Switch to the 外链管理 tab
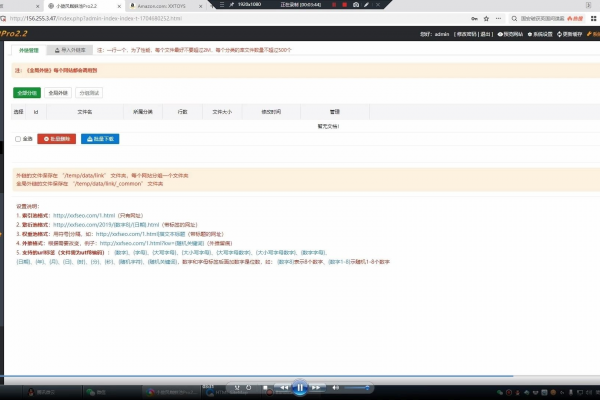 [x=30, y=49]
